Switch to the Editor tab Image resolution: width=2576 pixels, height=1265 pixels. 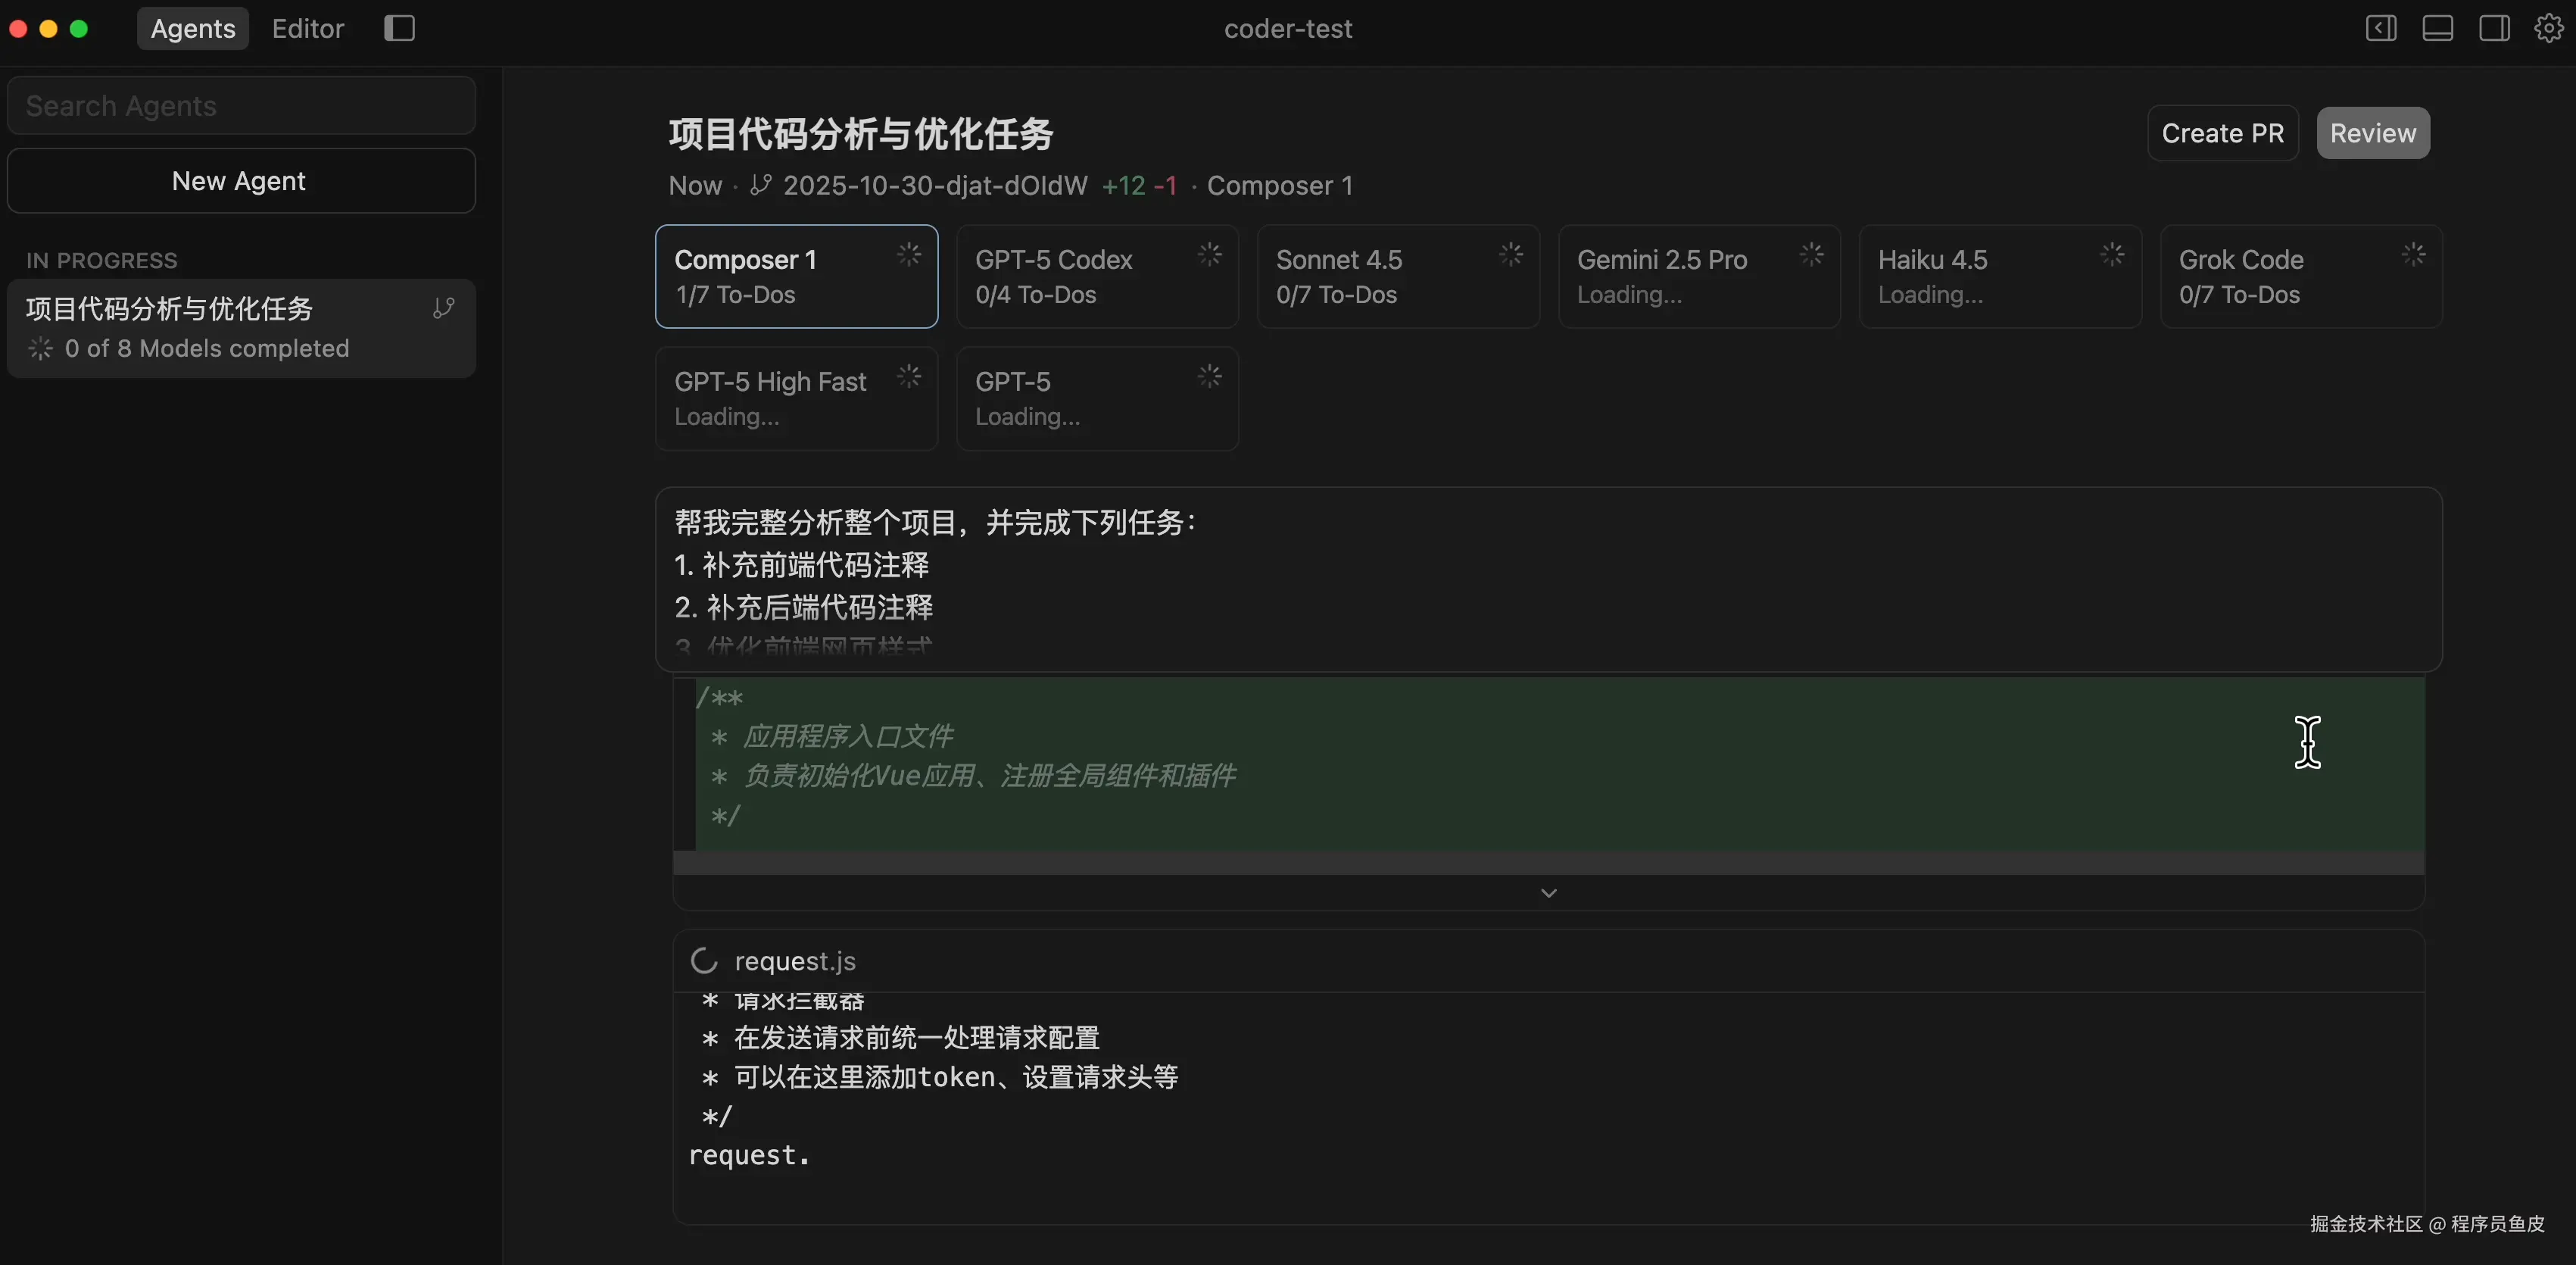(x=307, y=28)
